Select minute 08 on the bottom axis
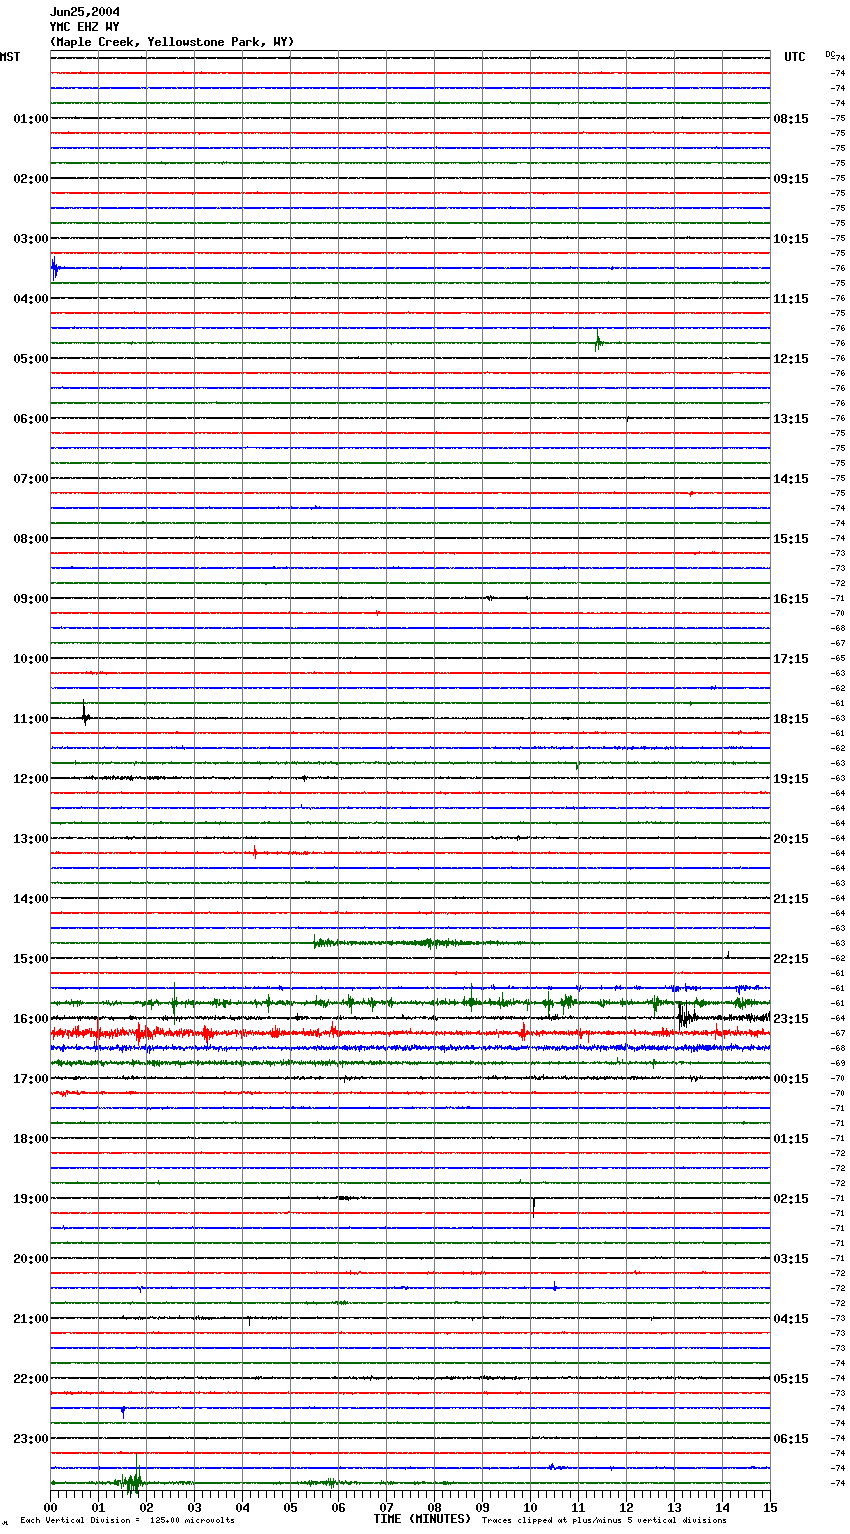Viewport: 850px width, 1534px height. (x=434, y=1506)
